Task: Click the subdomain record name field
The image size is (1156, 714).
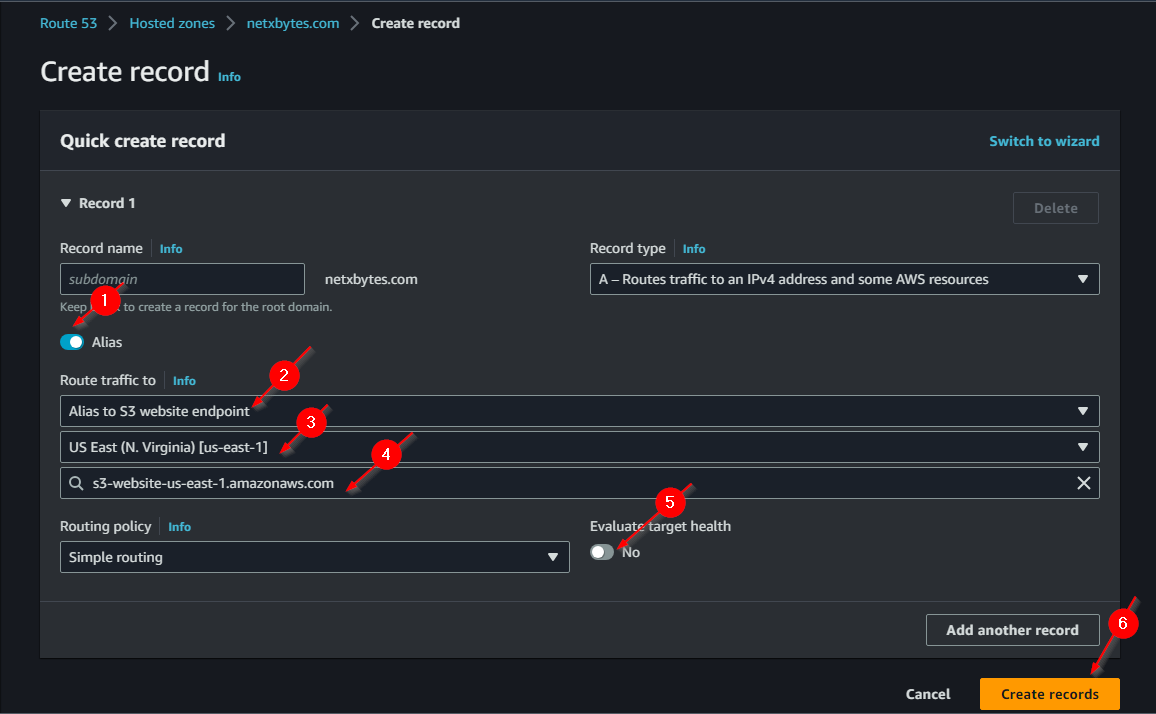Action: point(182,279)
